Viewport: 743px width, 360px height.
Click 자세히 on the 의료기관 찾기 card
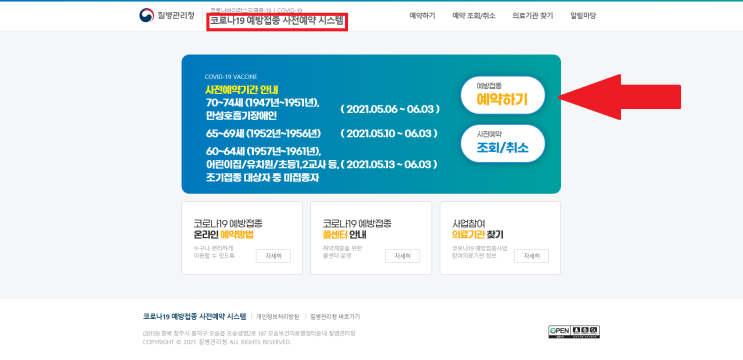click(x=531, y=256)
